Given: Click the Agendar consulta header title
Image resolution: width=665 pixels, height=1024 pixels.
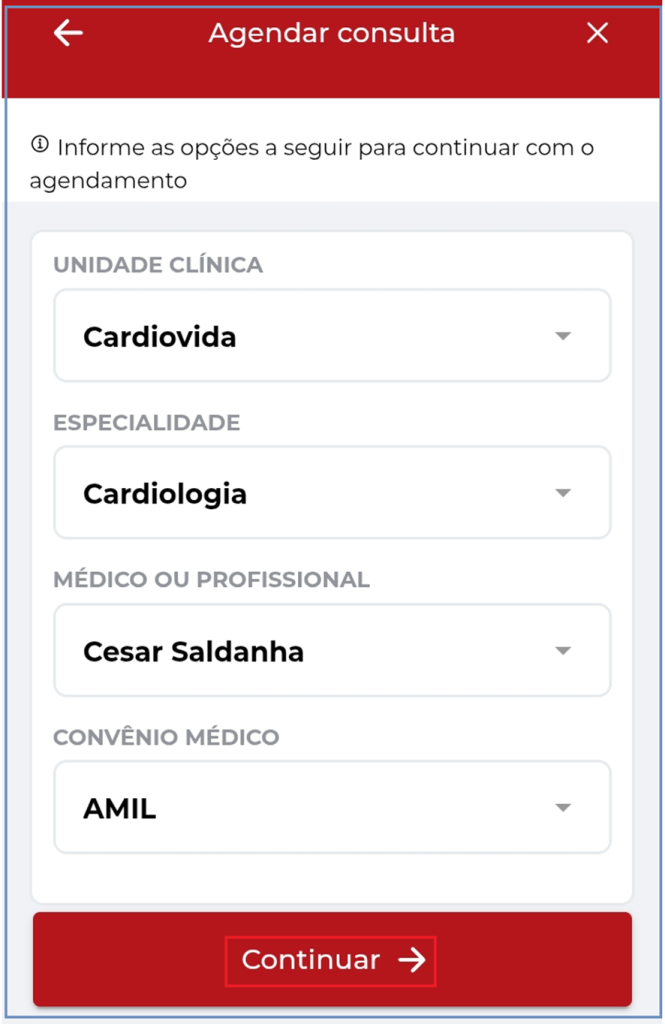Looking at the screenshot, I should (332, 33).
